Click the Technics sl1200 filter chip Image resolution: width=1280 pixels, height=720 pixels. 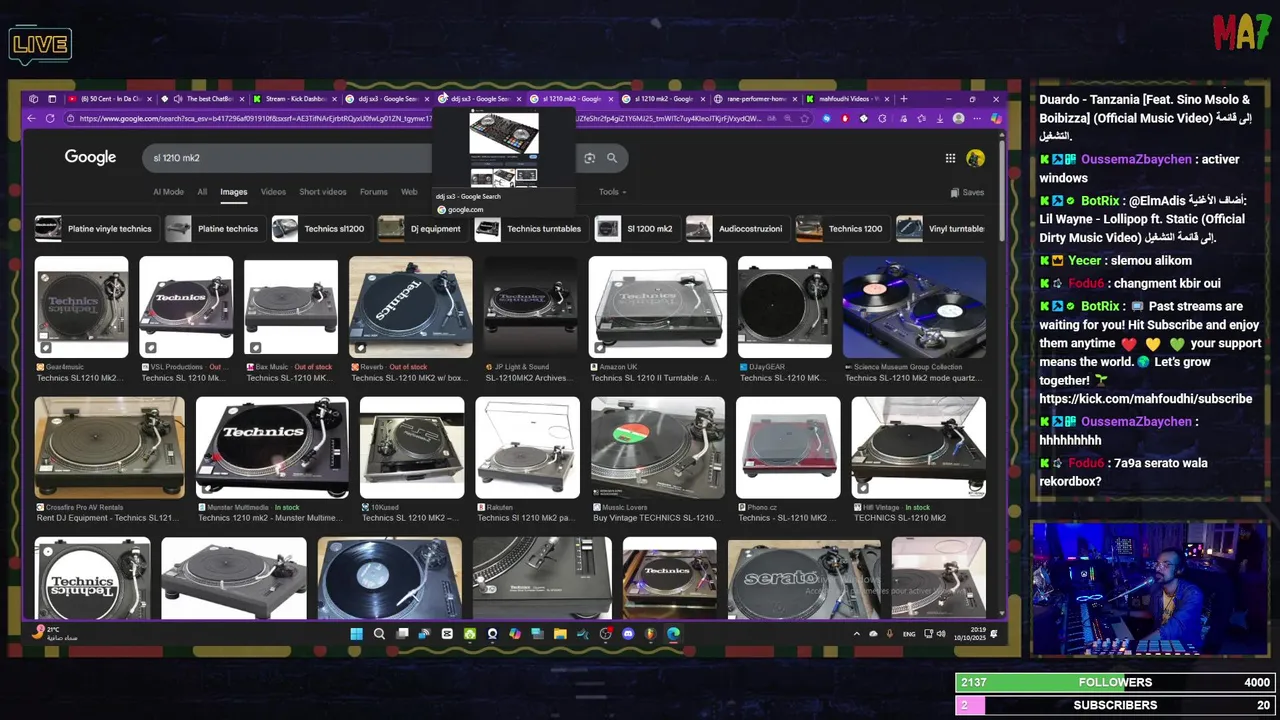(321, 229)
